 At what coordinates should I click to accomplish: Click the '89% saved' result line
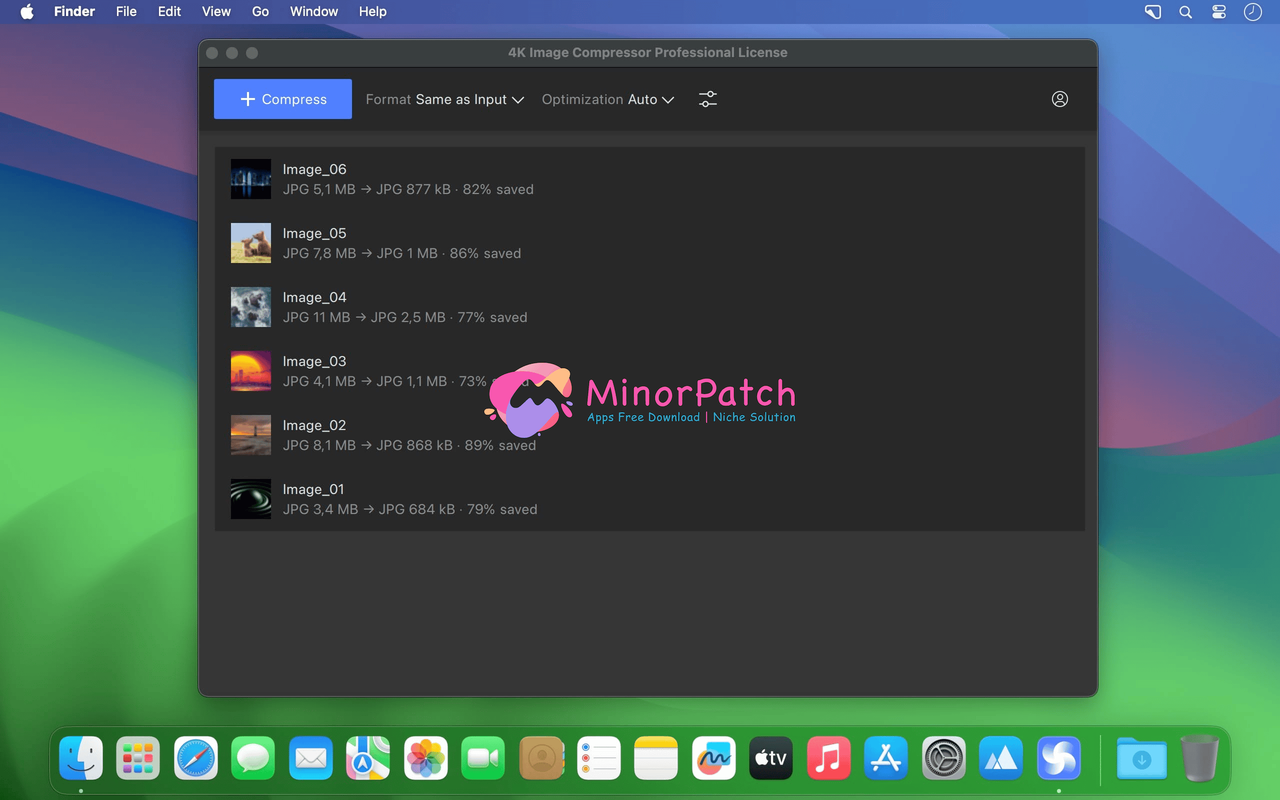(409, 445)
